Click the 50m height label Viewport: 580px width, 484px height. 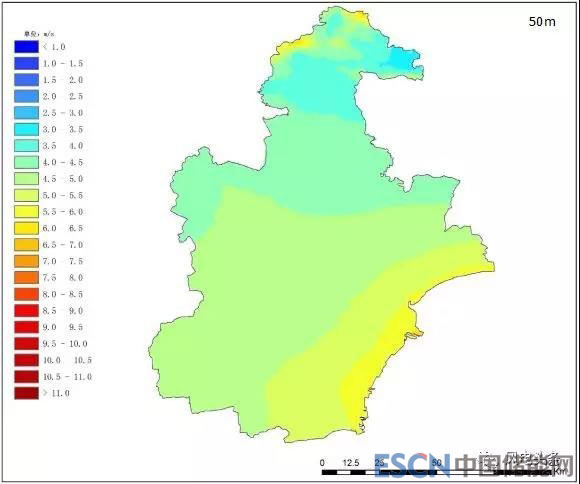[542, 22]
